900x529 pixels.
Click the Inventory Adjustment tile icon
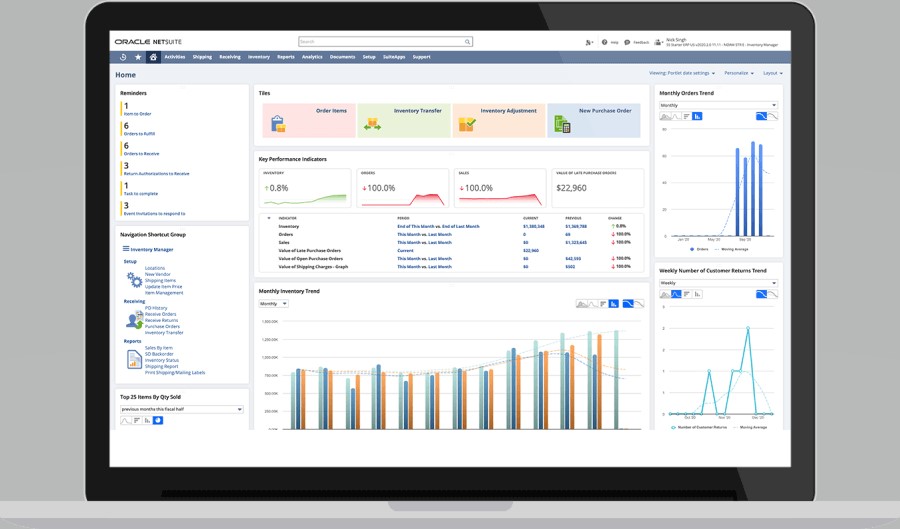467,124
